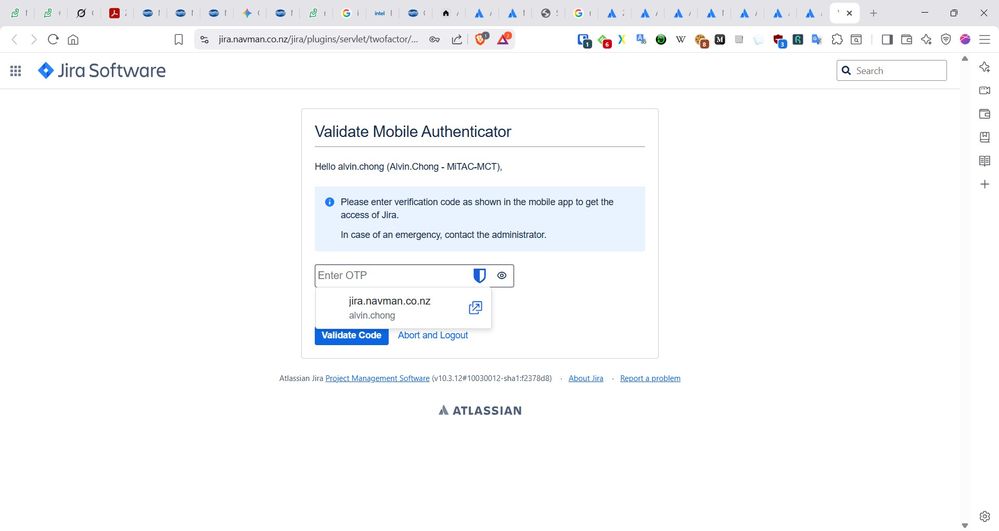Click the Validate Code button

(351, 335)
